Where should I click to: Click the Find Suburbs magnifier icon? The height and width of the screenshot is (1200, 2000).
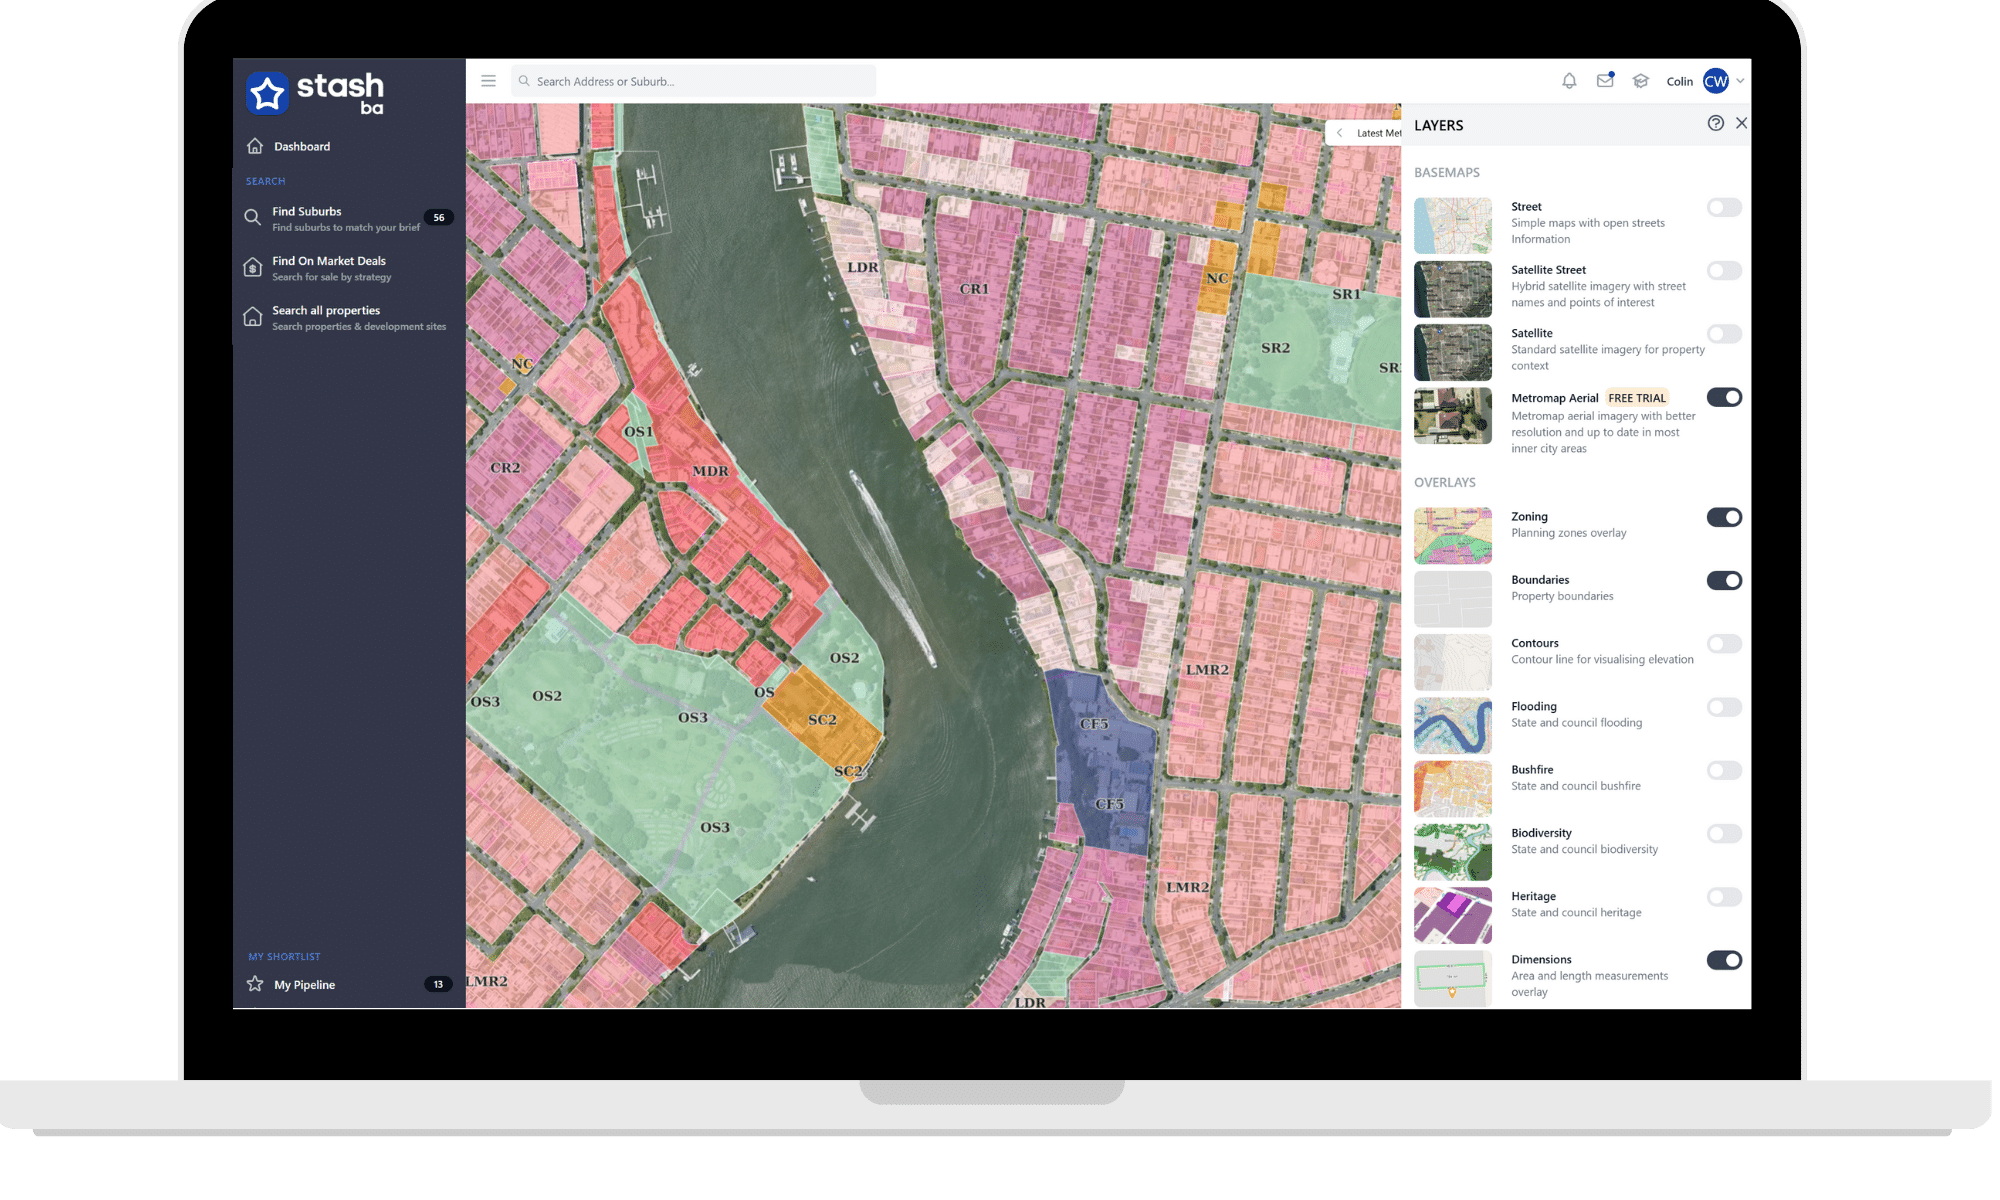click(253, 217)
